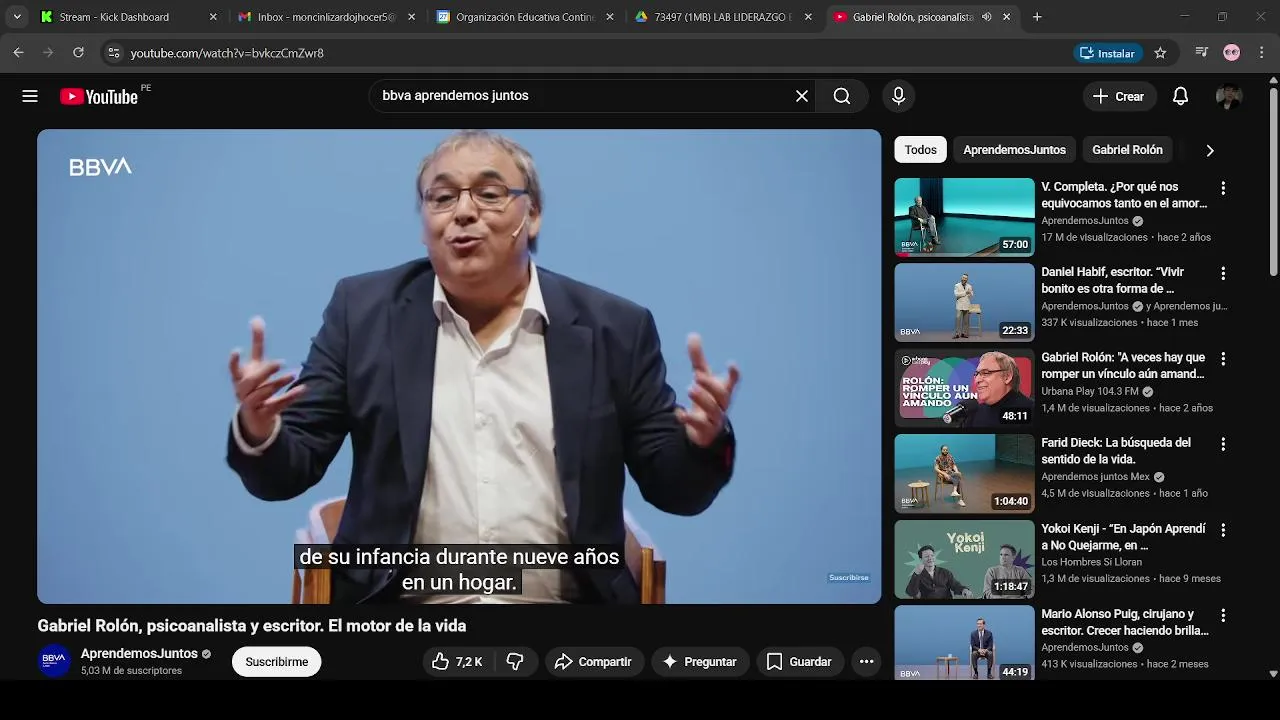Open the tab search dropdown arrow
Screen dimensions: 1280x720
pos(17,17)
